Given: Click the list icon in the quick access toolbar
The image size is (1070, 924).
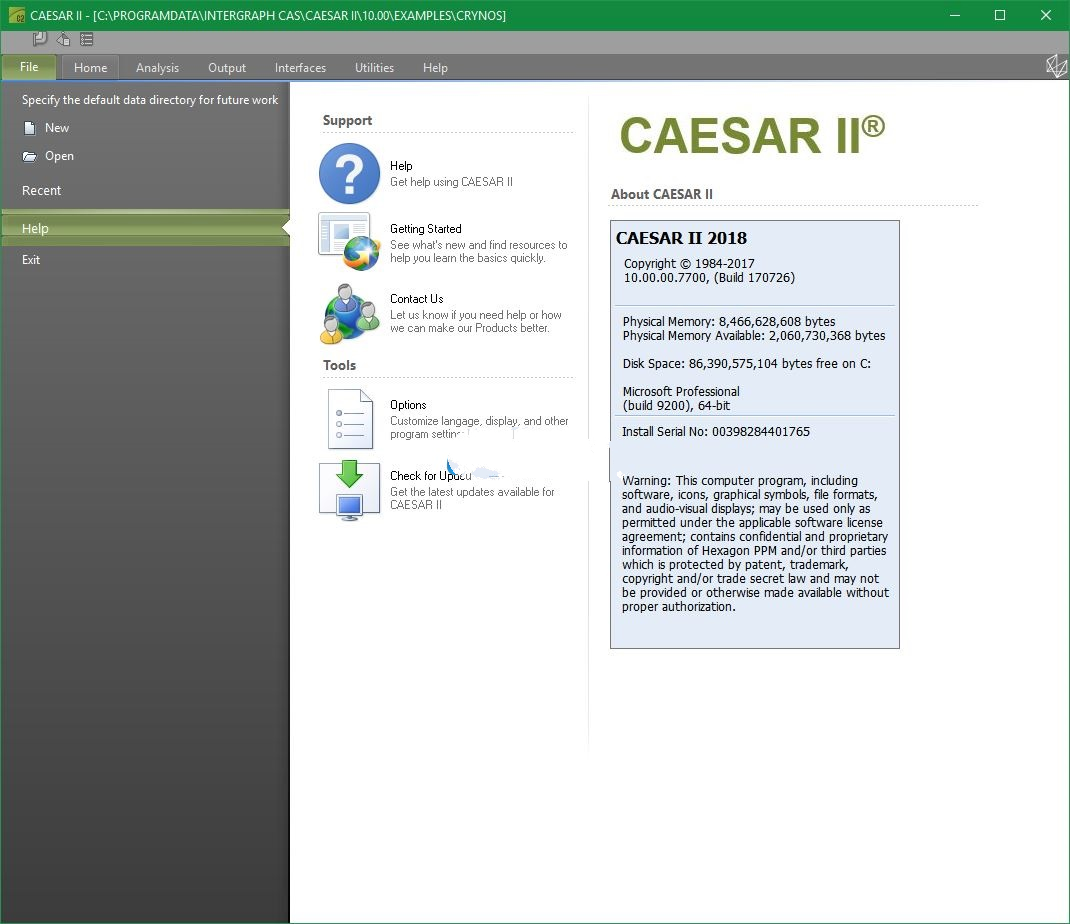Looking at the screenshot, I should [86, 38].
